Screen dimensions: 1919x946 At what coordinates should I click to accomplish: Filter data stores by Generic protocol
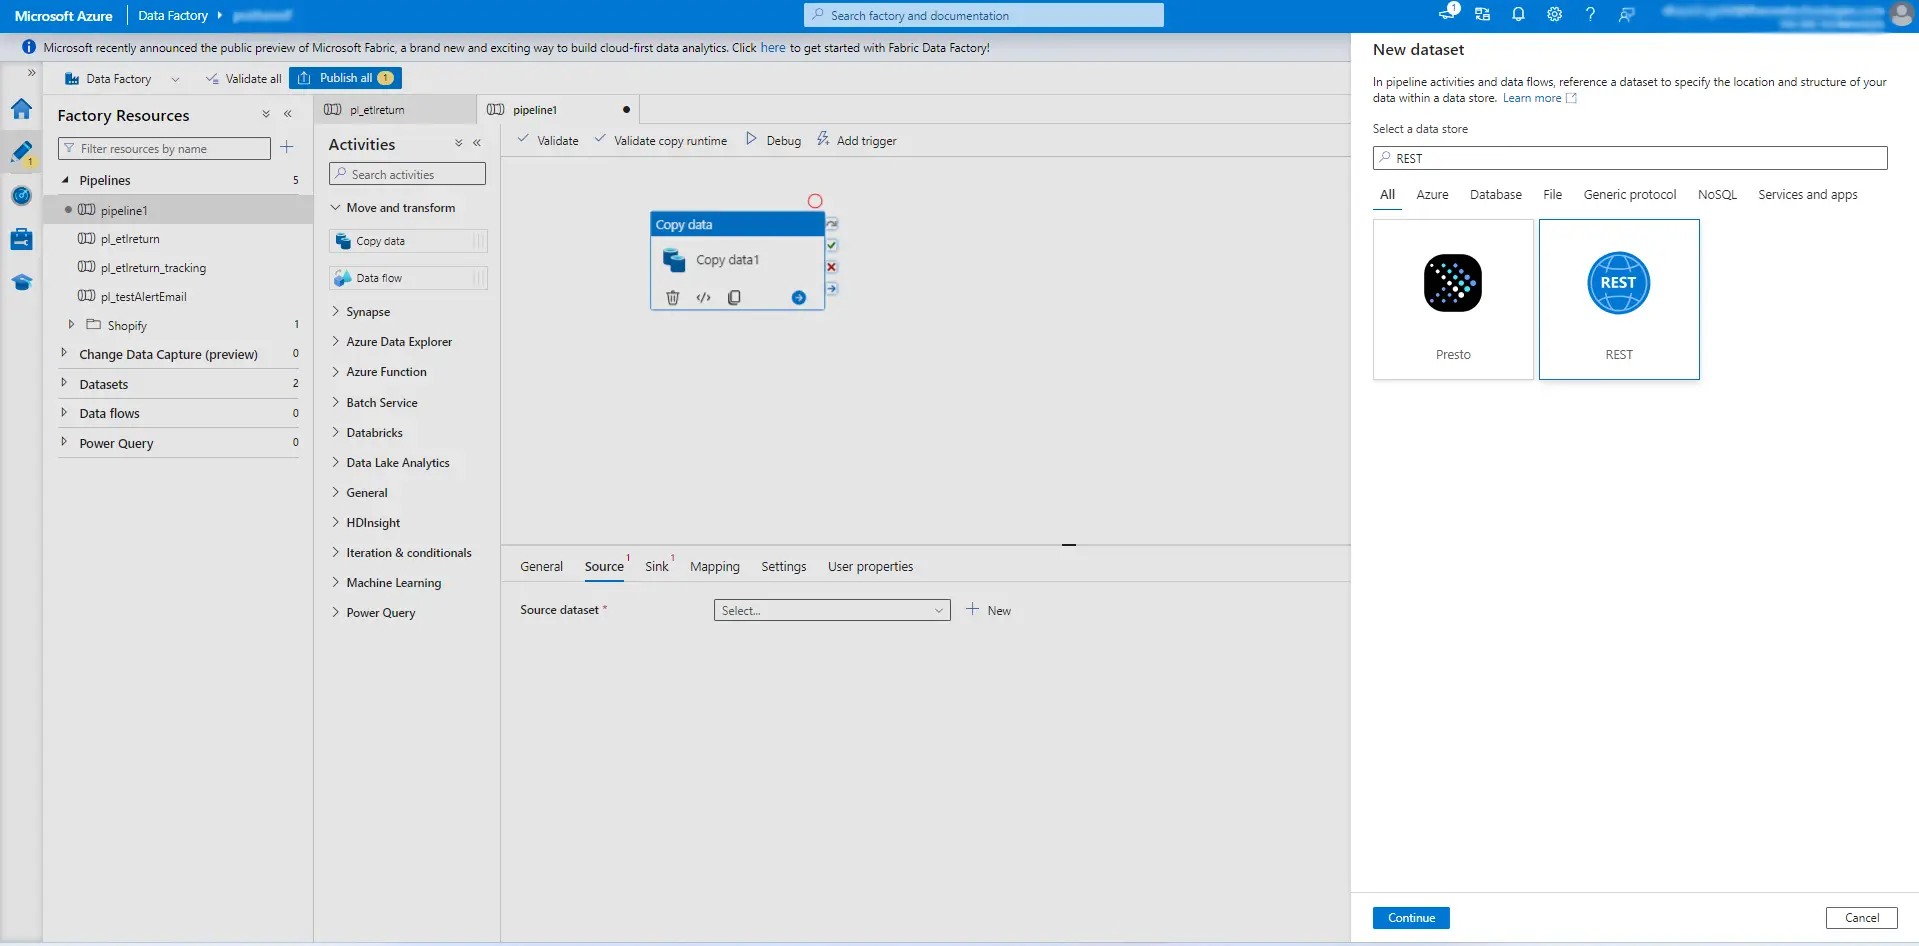click(1630, 195)
